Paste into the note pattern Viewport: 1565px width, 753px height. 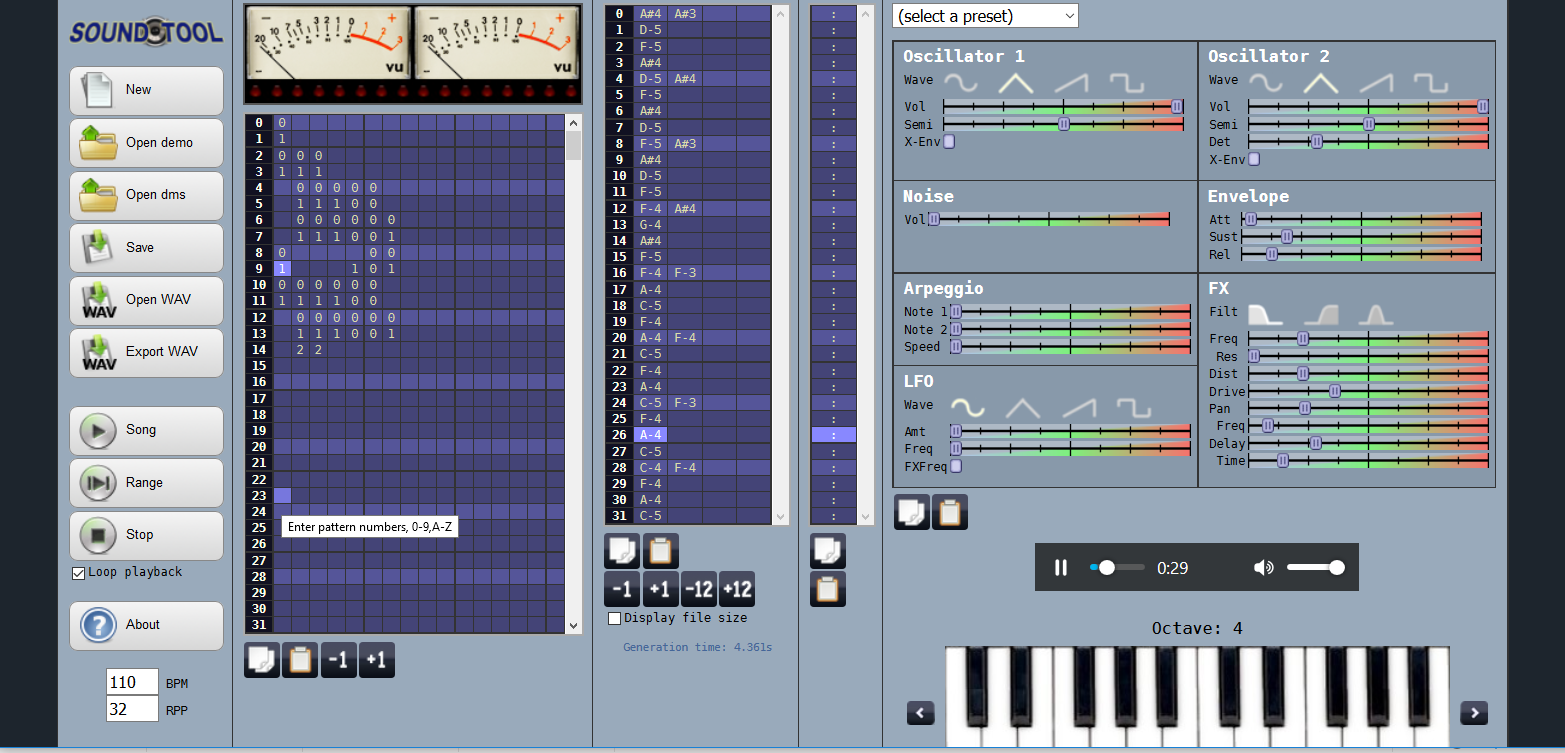[x=661, y=551]
